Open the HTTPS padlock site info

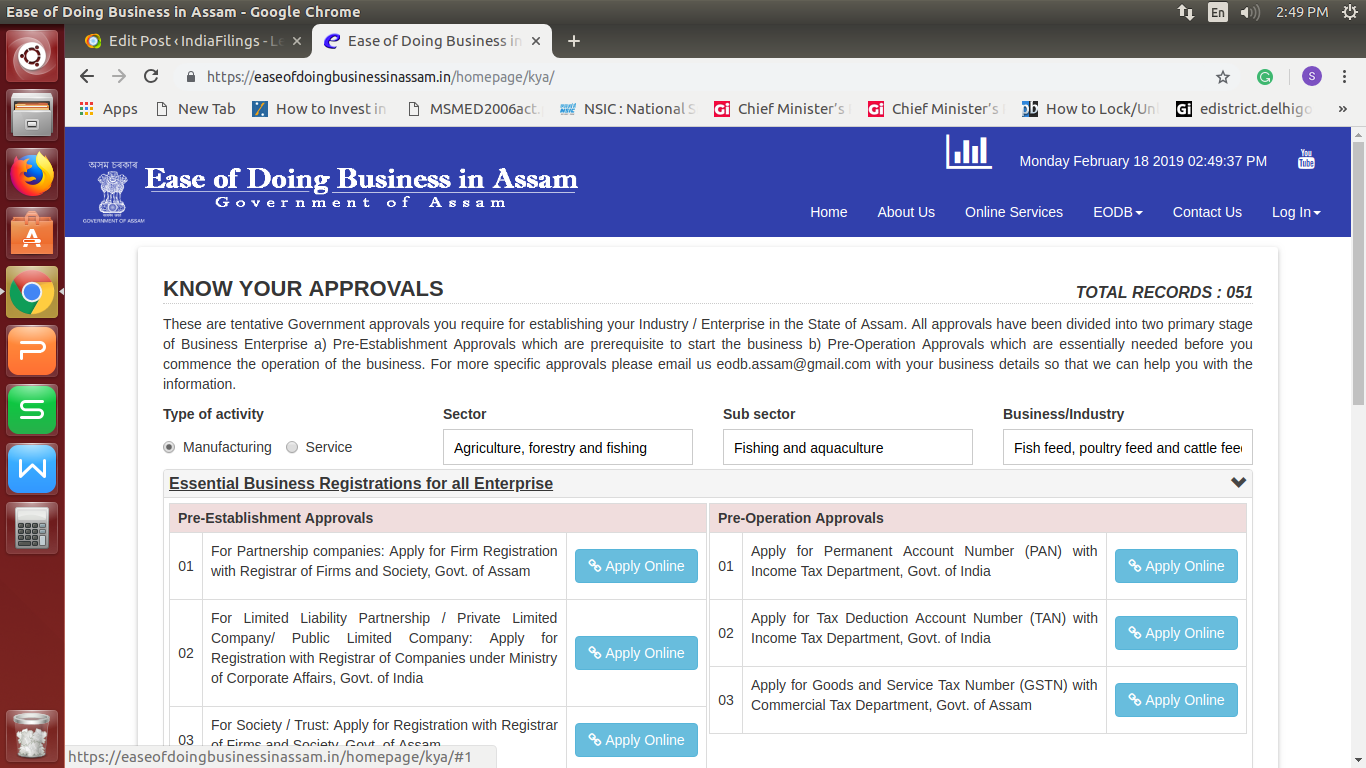[x=188, y=76]
